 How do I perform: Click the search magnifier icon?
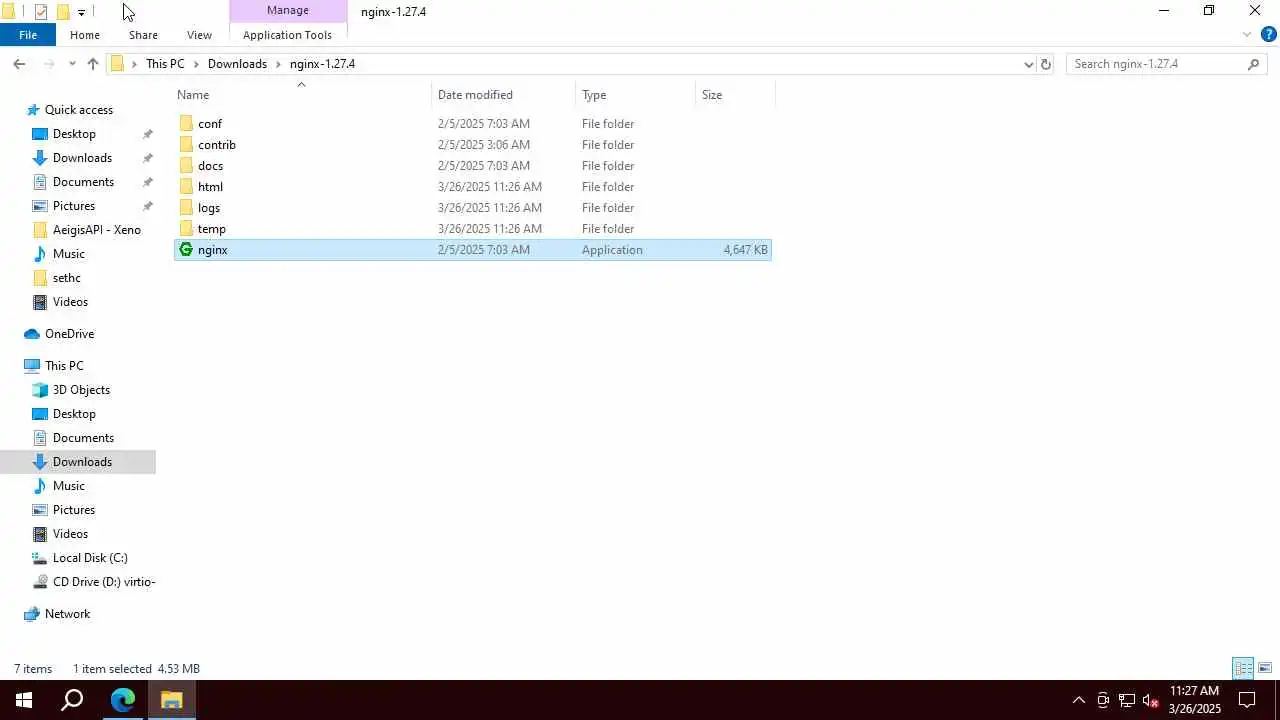[1253, 64]
